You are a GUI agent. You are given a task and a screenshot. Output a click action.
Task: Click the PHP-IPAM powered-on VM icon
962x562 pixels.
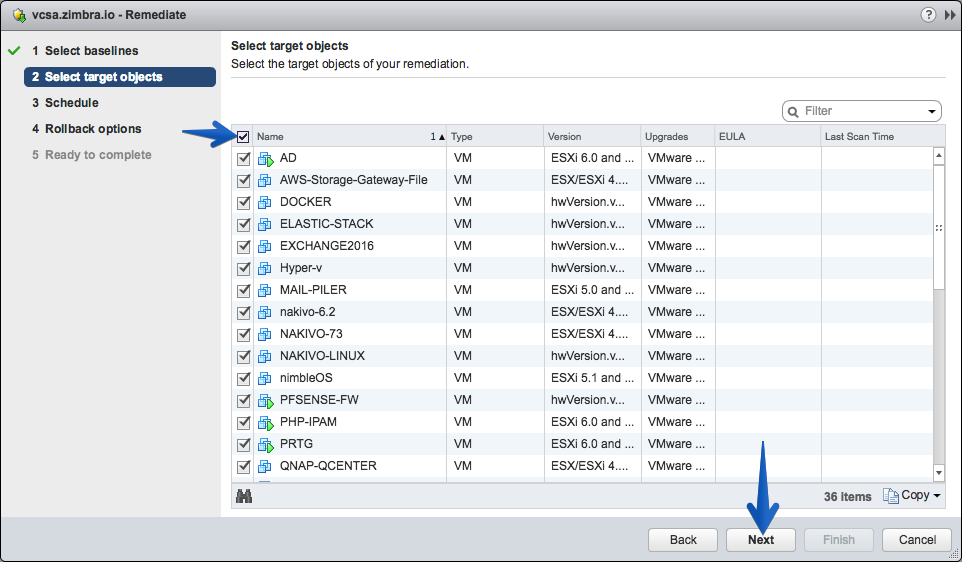[x=265, y=423]
